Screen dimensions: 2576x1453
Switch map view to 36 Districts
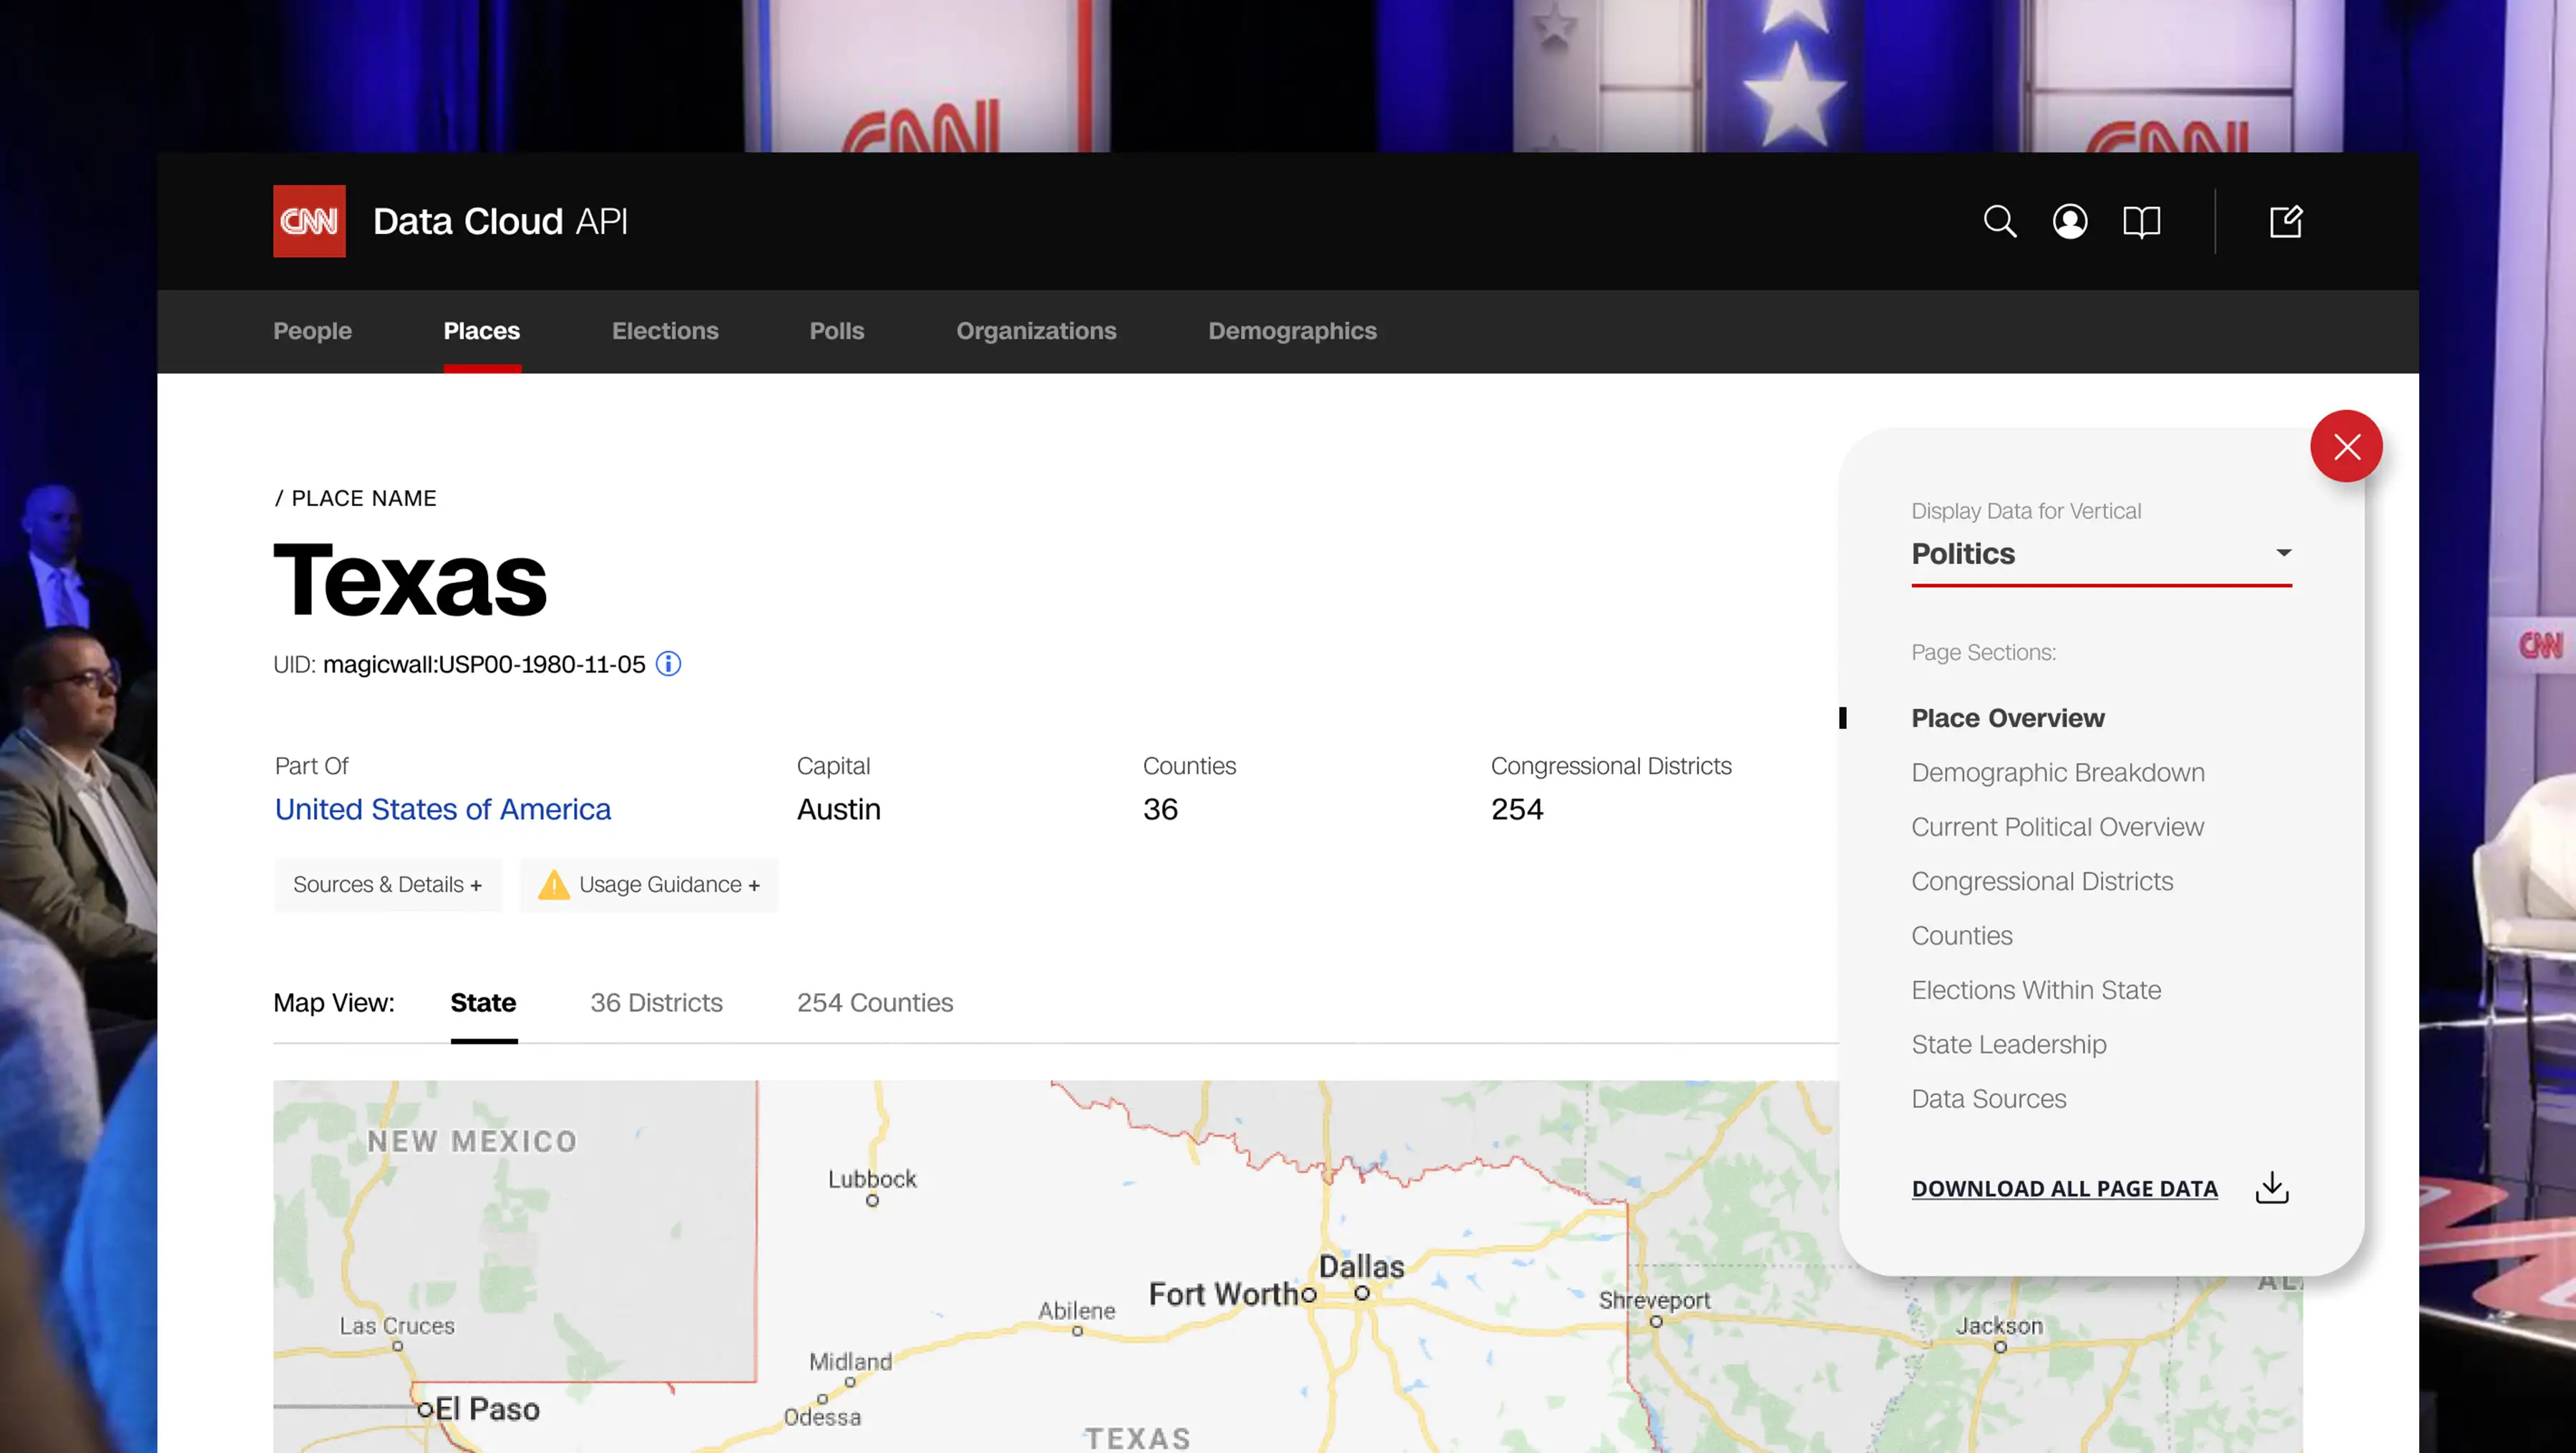[x=656, y=1003]
